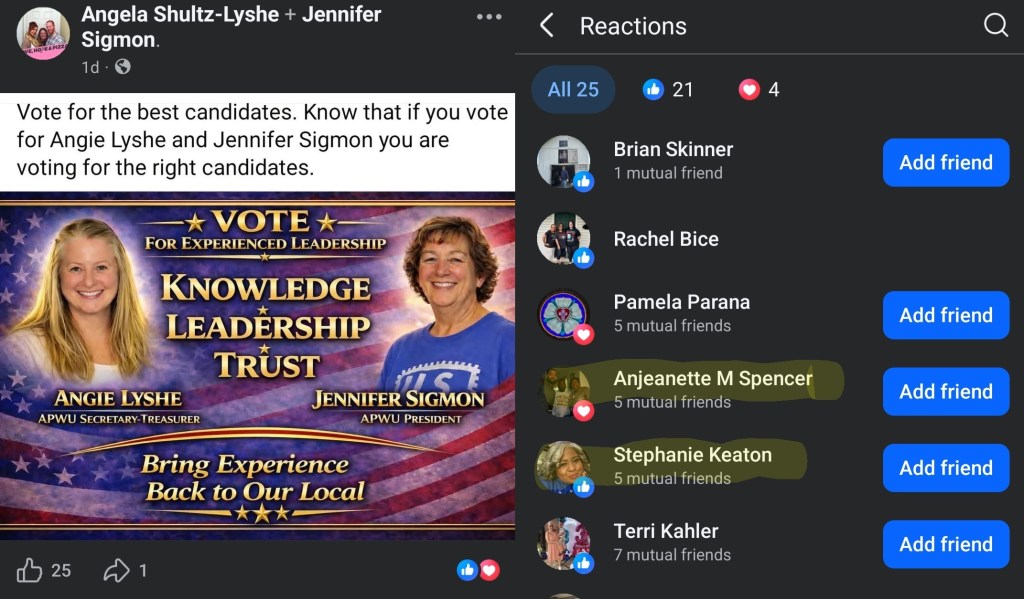View the campaign banner image full size

(257, 366)
